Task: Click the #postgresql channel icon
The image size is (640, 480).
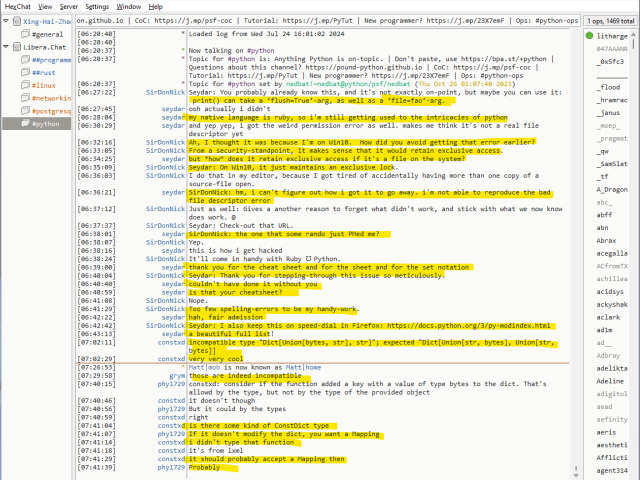Action: [25, 111]
